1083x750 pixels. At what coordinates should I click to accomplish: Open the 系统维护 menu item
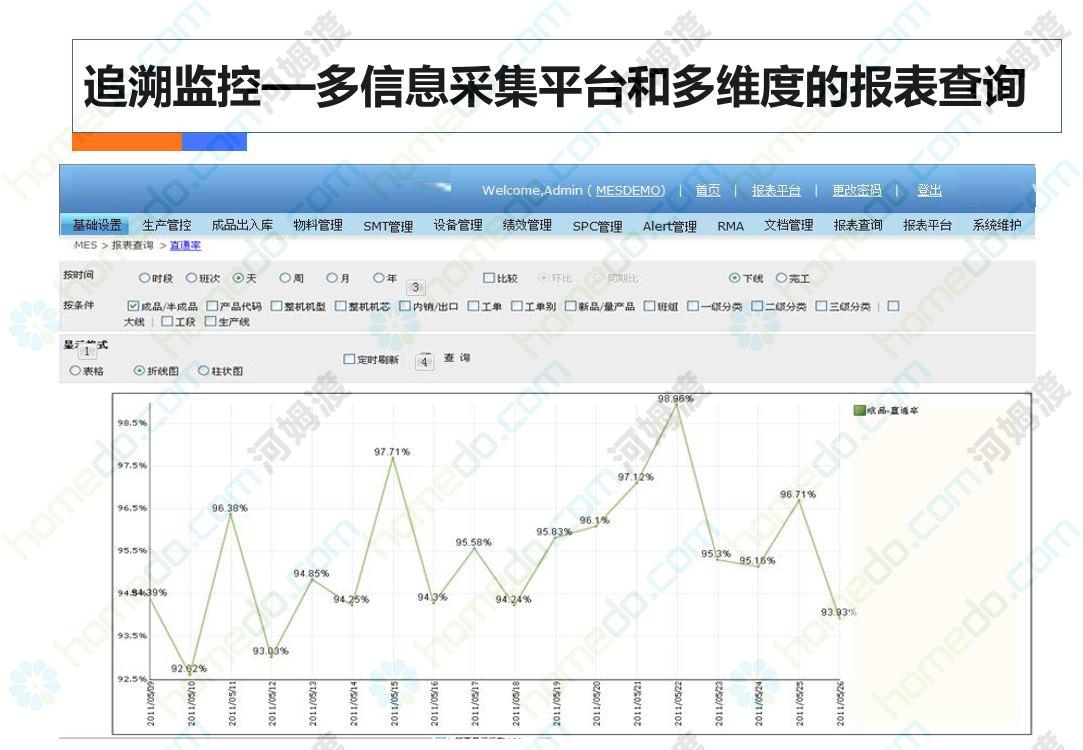[x=996, y=226]
